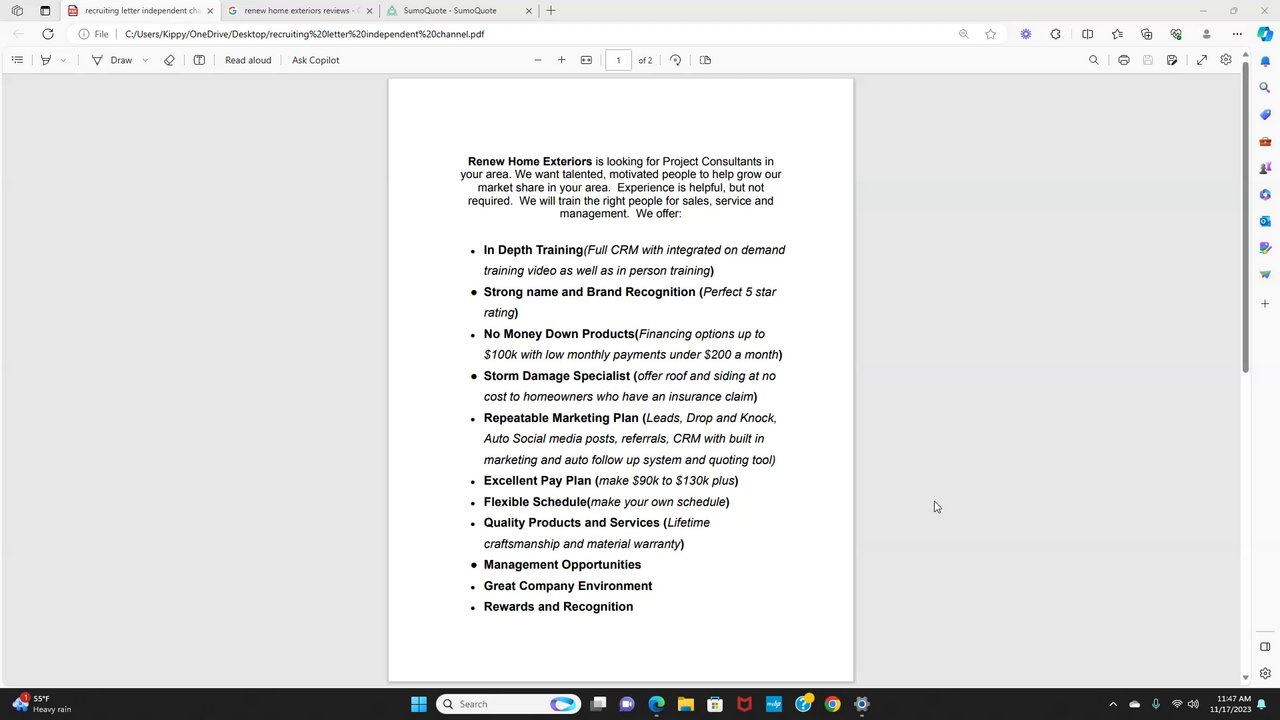Start Read aloud

coord(248,60)
